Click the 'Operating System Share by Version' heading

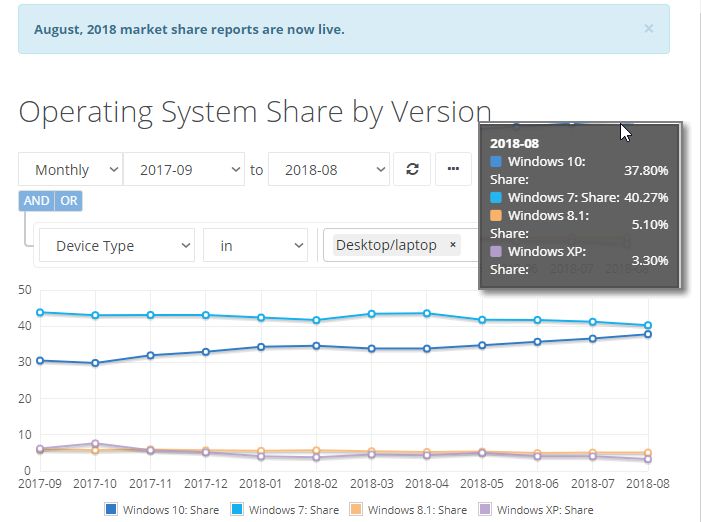click(255, 112)
